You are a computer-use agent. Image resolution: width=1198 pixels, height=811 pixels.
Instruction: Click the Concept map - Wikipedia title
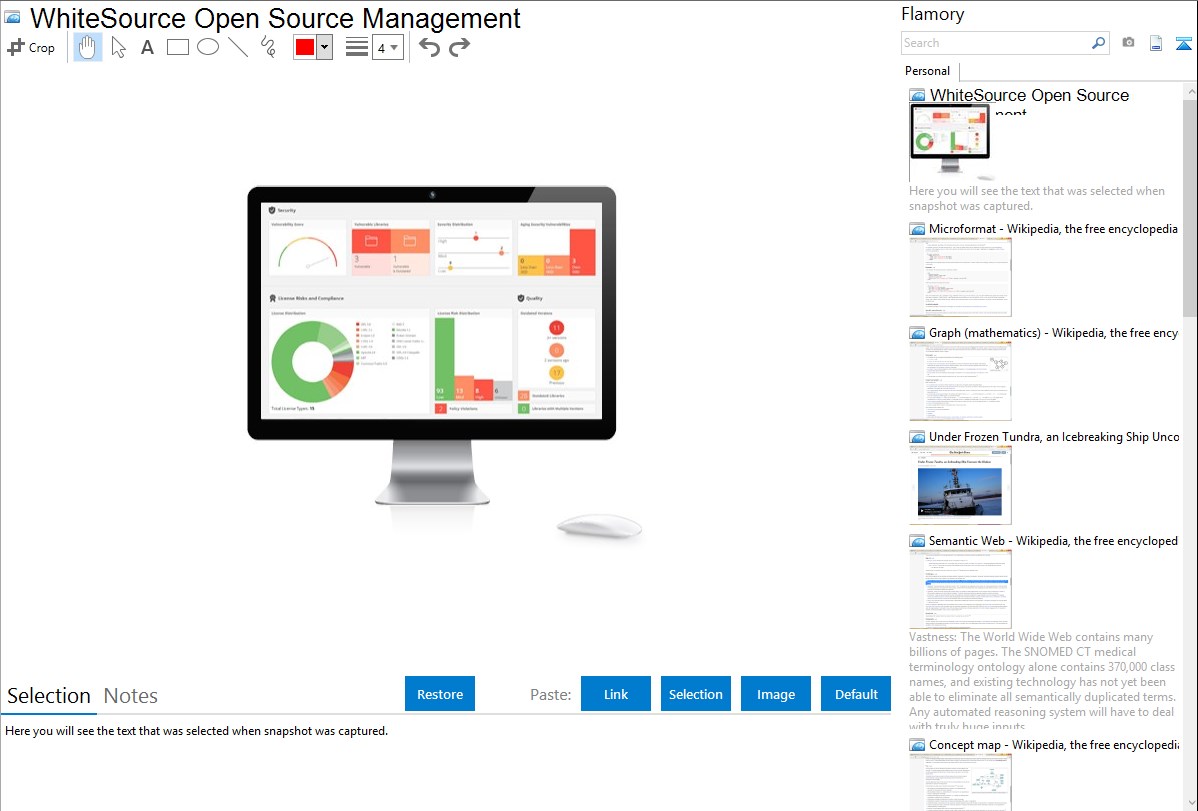coord(1053,744)
